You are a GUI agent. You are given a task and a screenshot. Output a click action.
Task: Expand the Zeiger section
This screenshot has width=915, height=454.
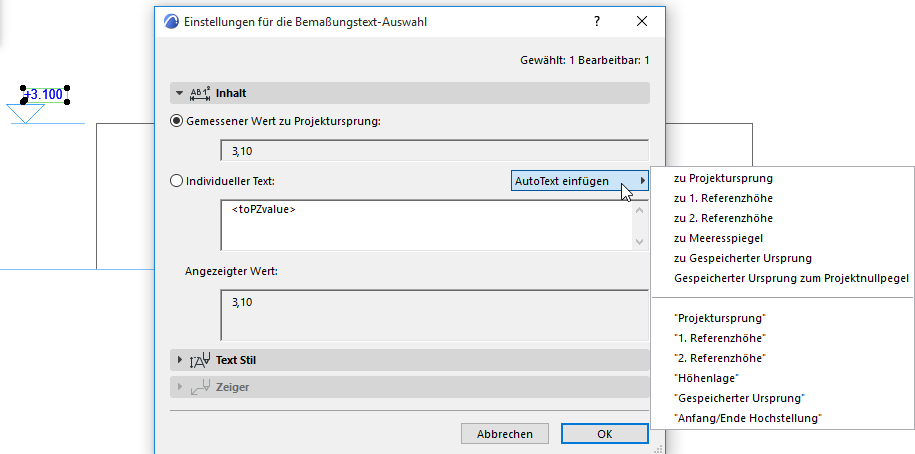[x=180, y=386]
